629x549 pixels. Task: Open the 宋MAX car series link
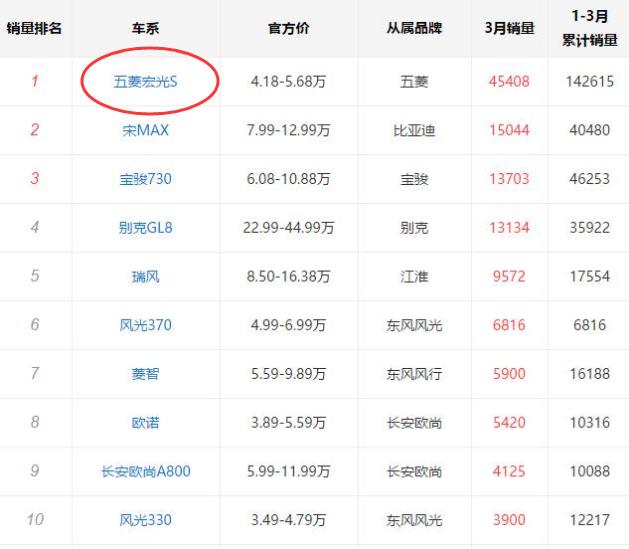click(145, 130)
